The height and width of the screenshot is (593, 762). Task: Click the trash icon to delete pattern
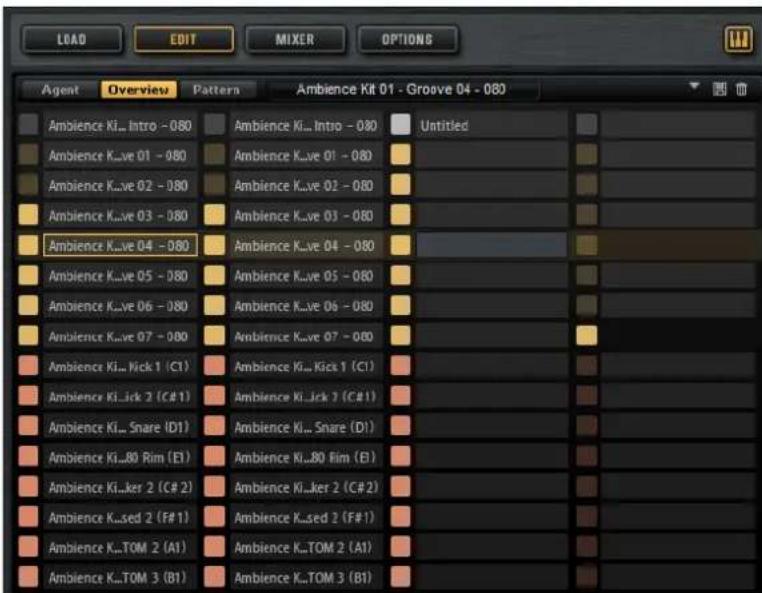tap(742, 89)
